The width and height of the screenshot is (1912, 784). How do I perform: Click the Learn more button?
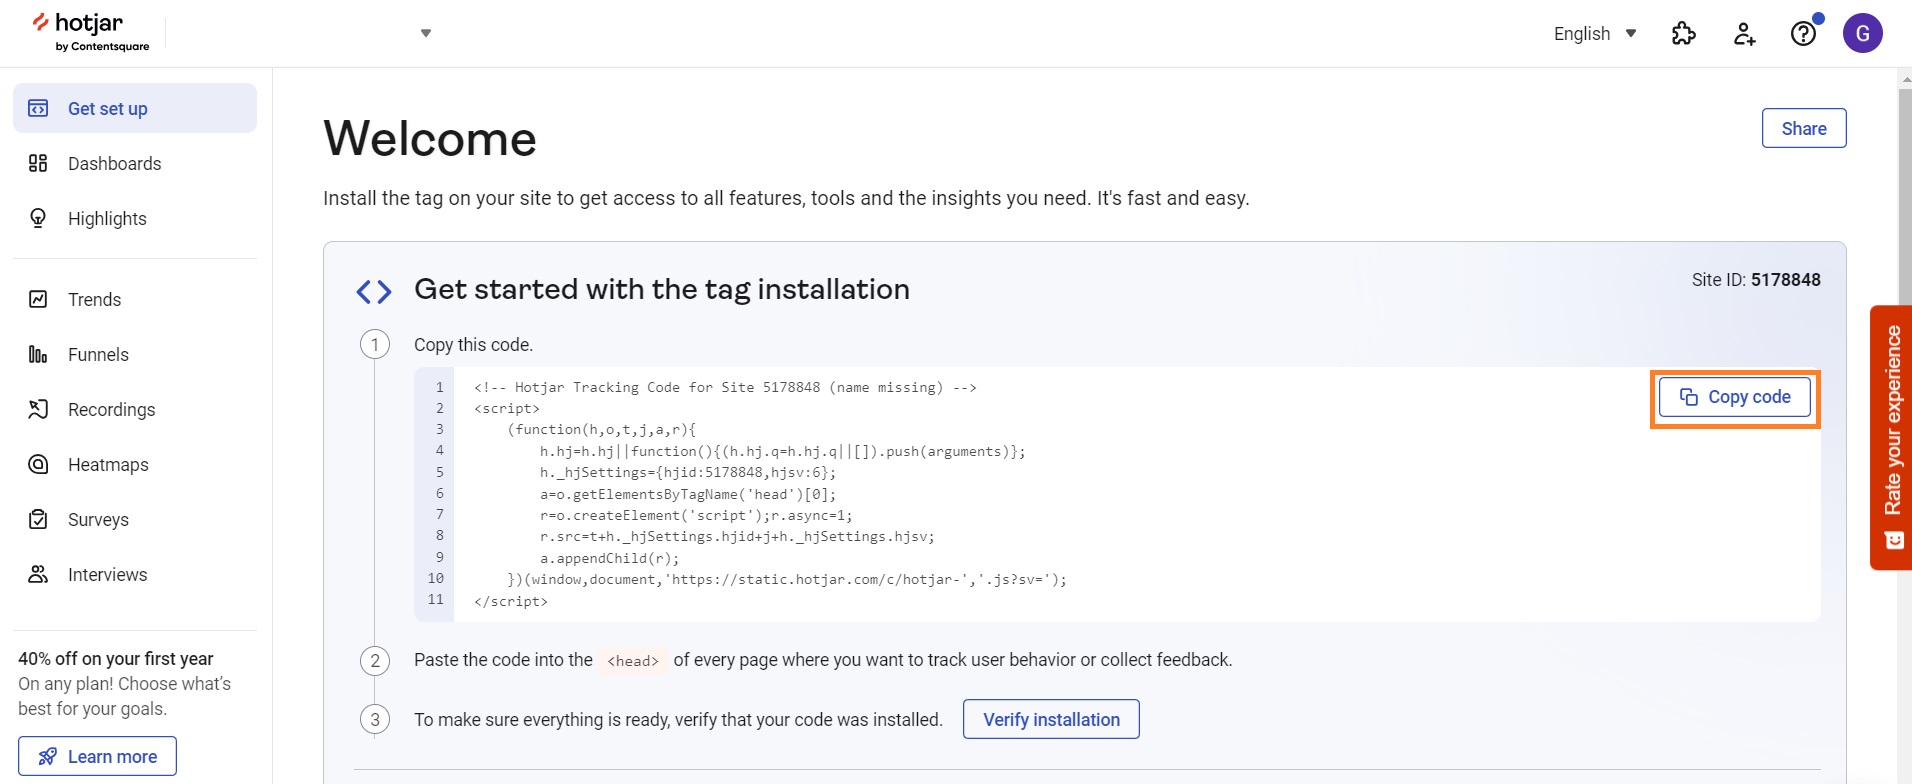point(97,756)
